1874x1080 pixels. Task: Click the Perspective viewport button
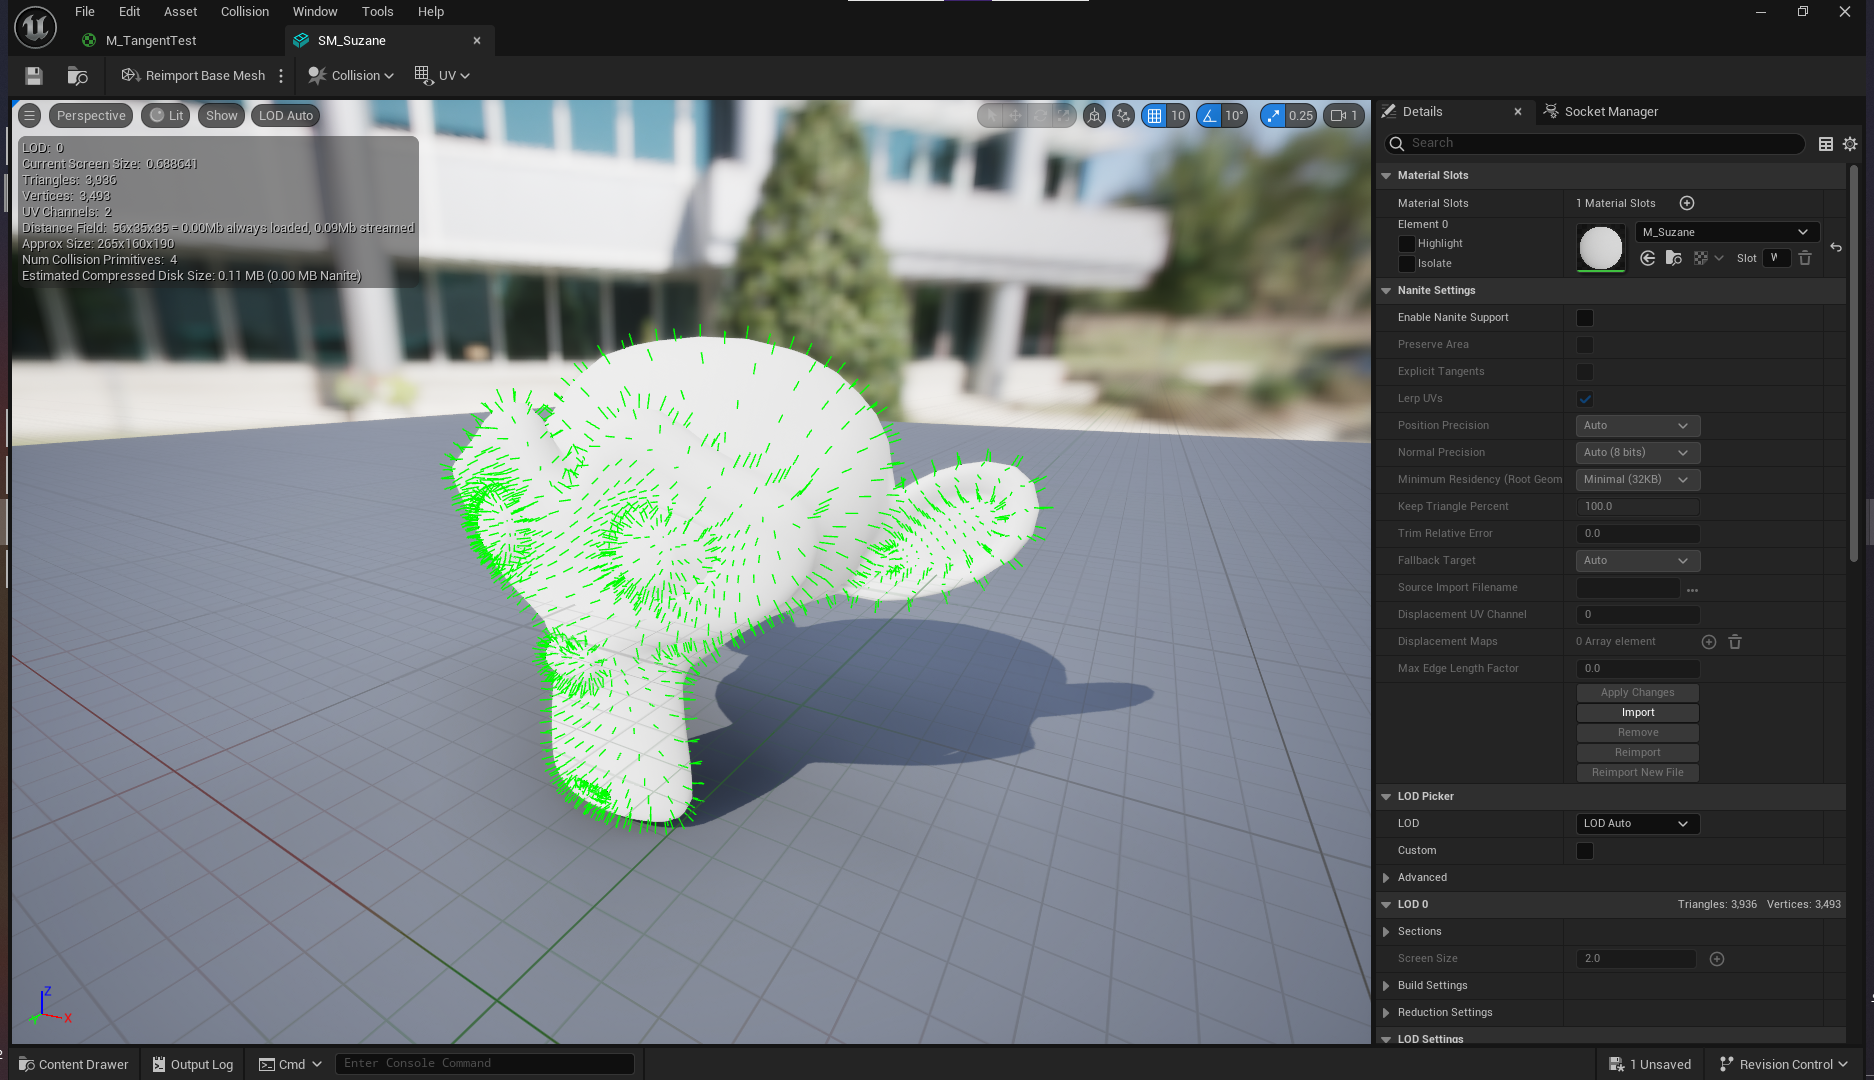tap(91, 116)
